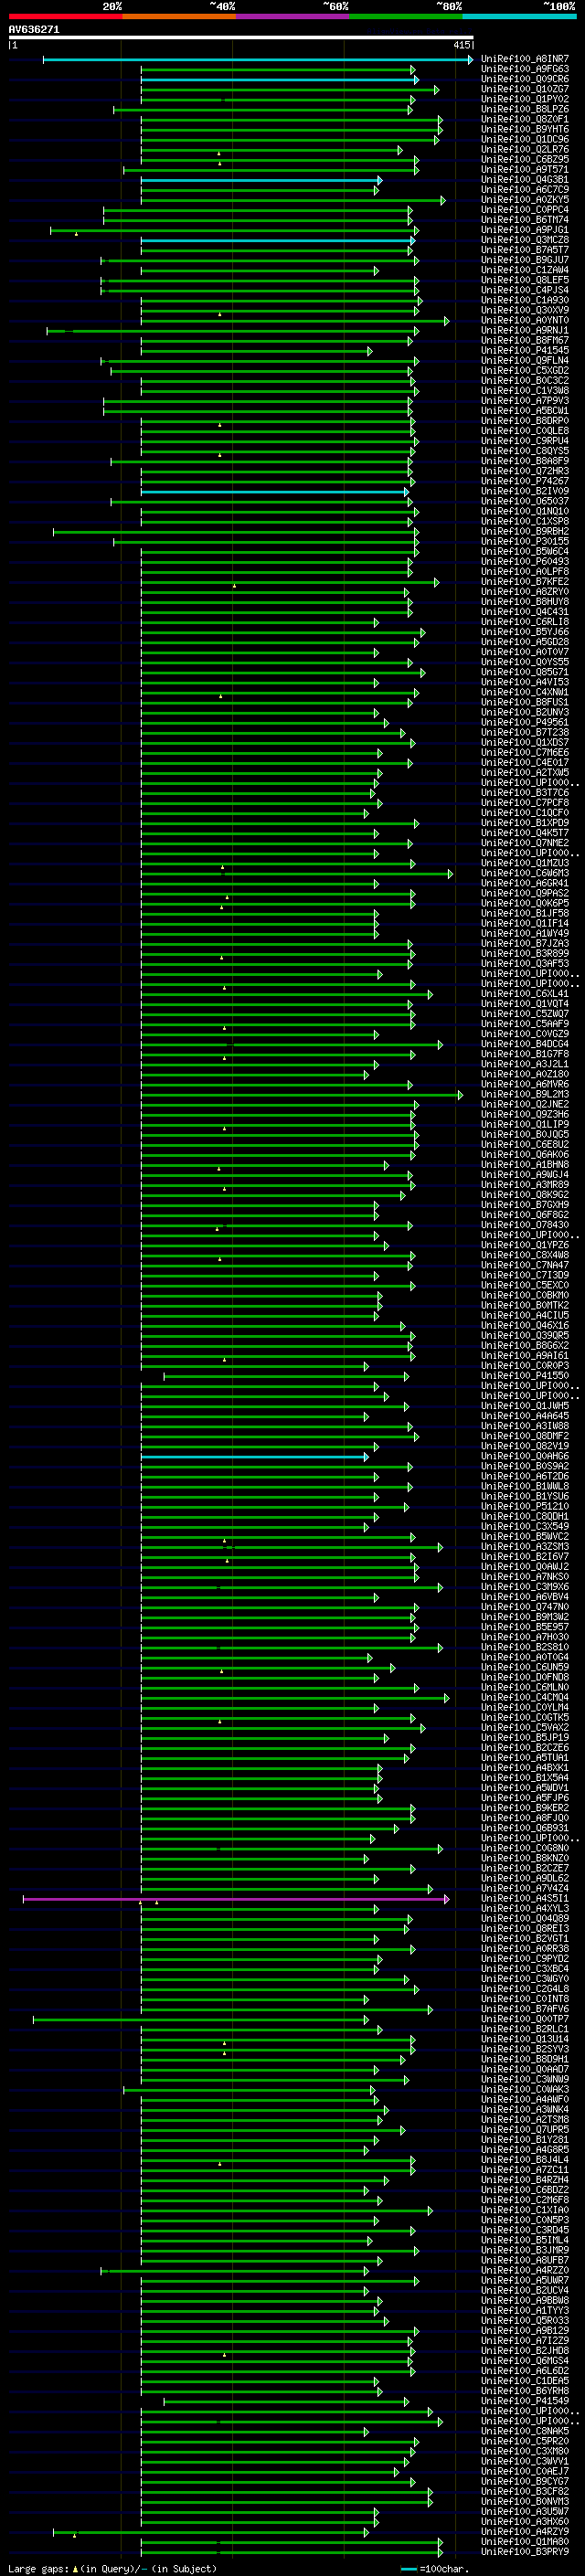Click the label UniRef100_A0ZKY5
The width and height of the screenshot is (585, 2576).
[524, 200]
